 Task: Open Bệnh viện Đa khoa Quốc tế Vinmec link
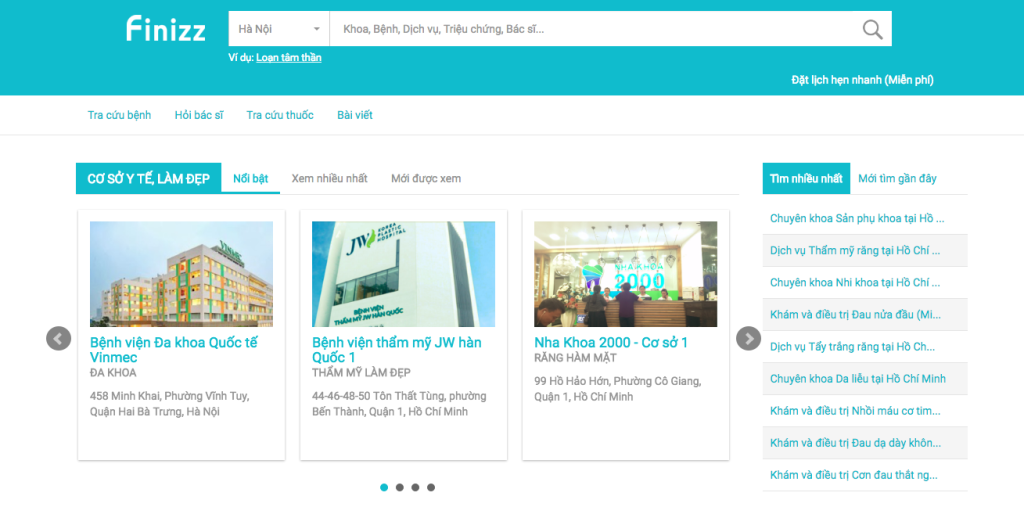[174, 350]
